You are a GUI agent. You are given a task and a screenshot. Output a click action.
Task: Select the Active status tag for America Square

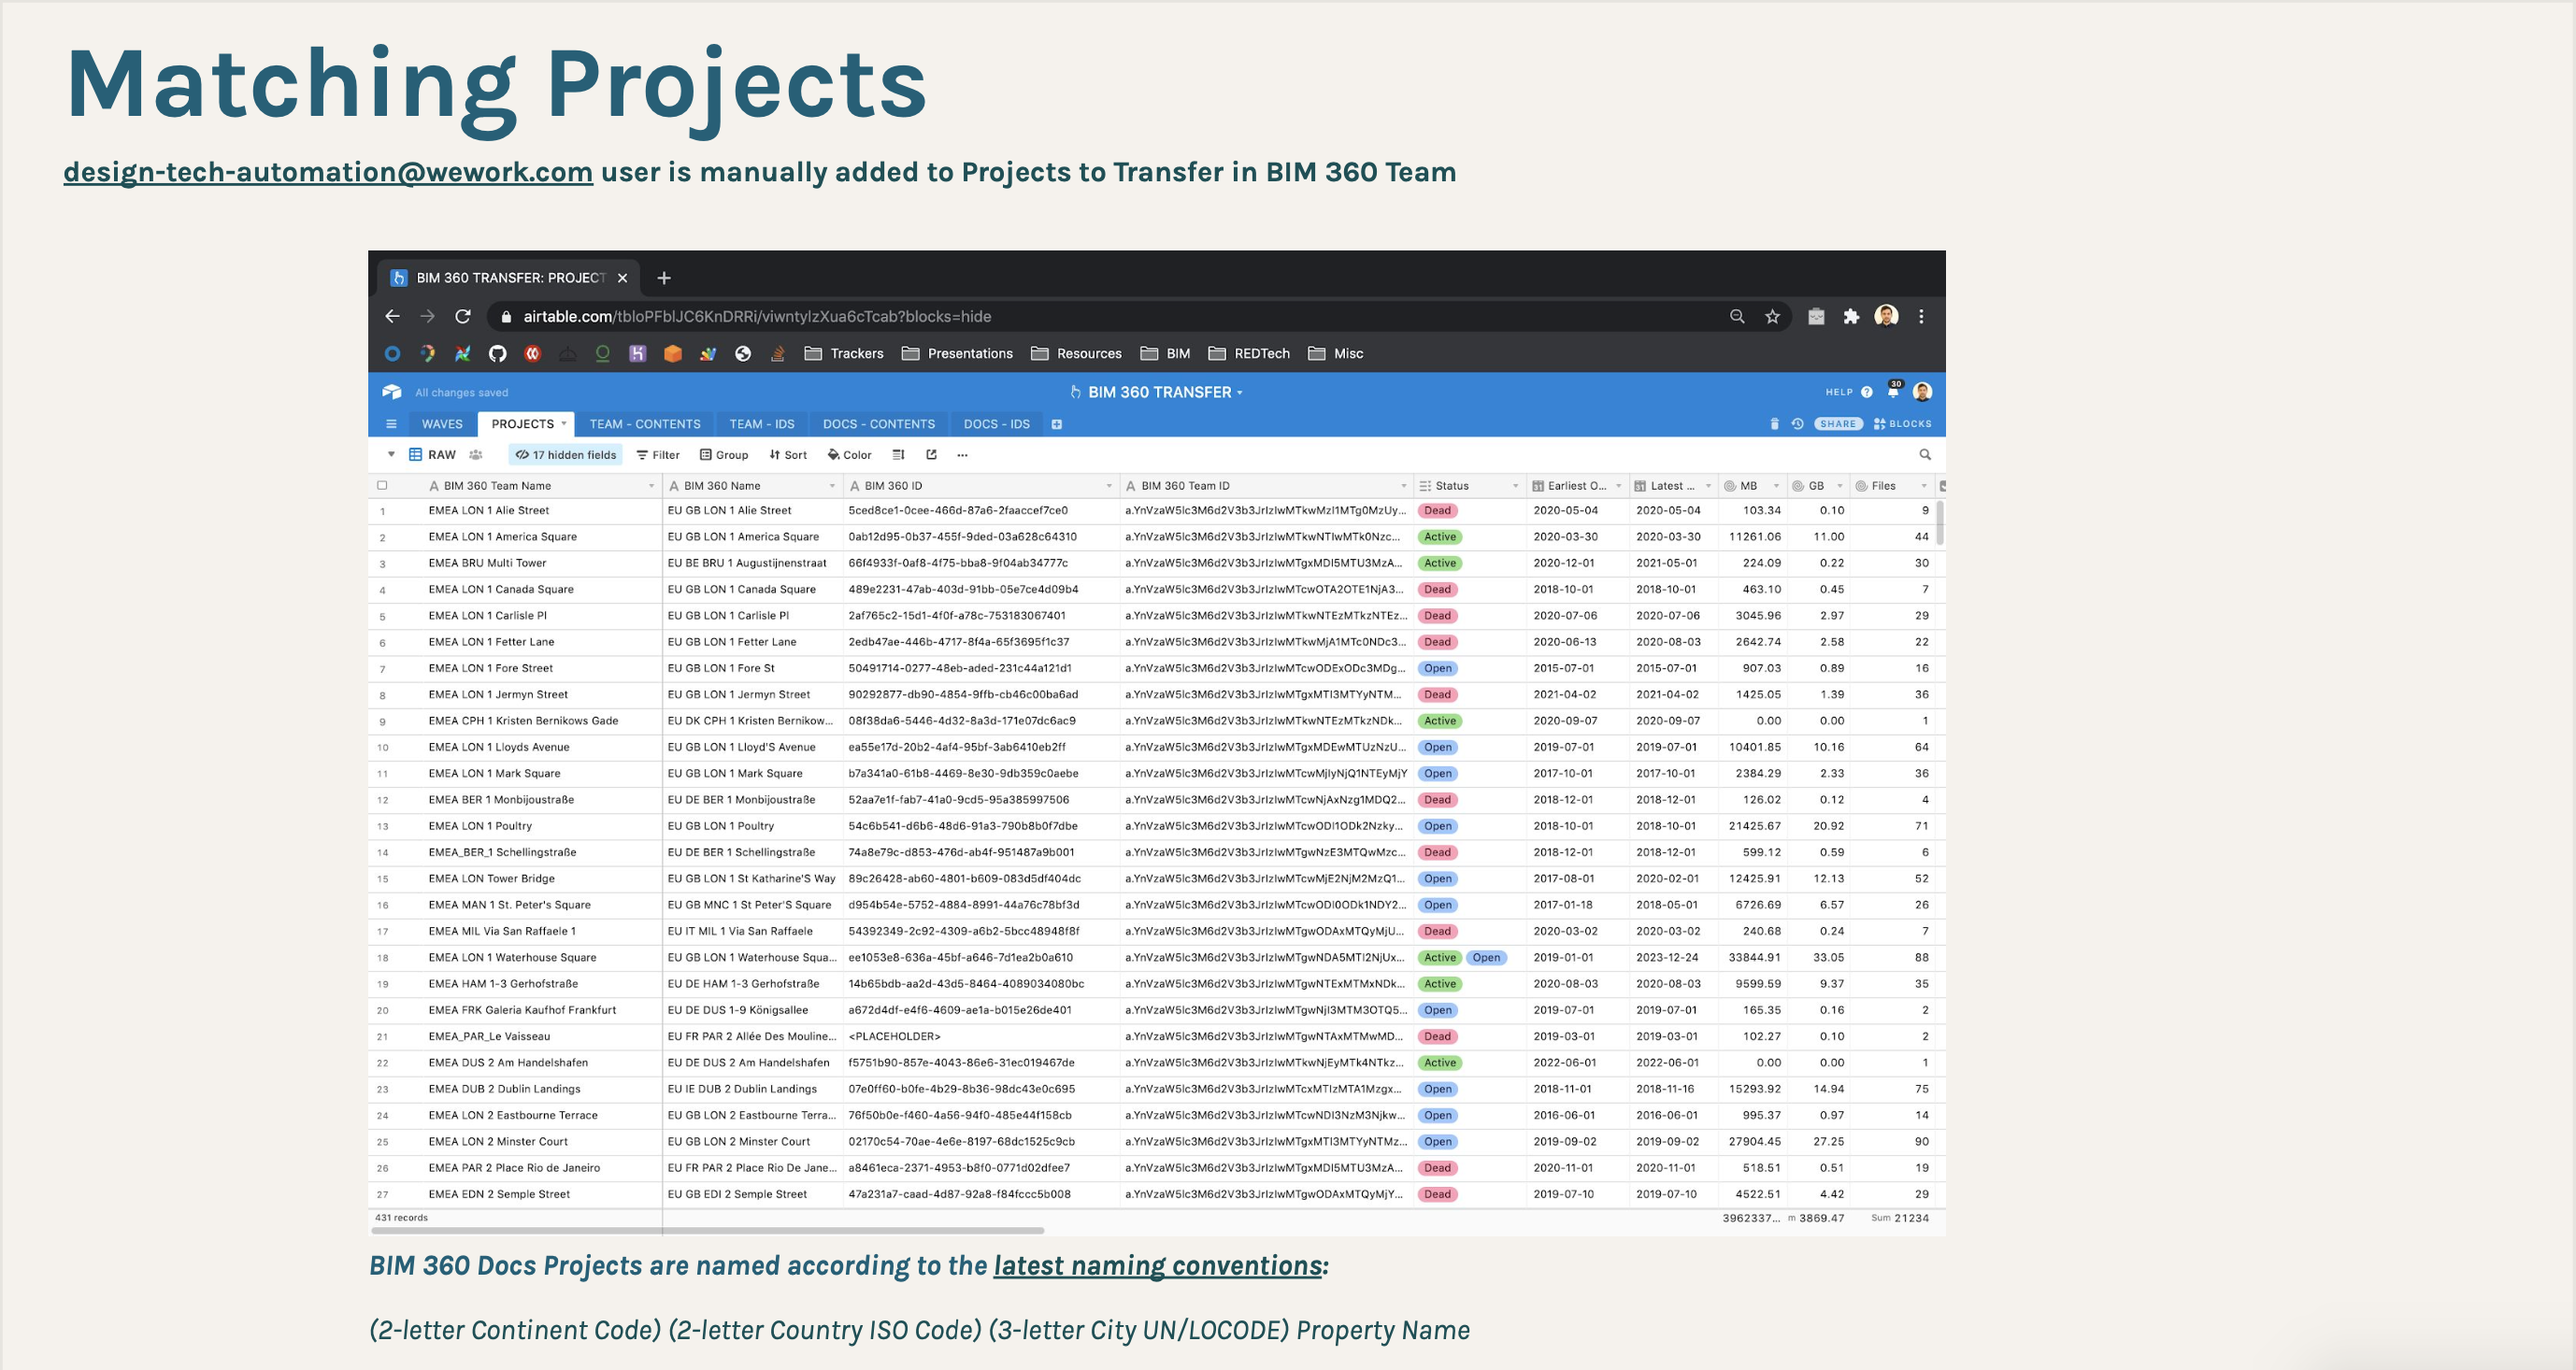tap(1439, 537)
